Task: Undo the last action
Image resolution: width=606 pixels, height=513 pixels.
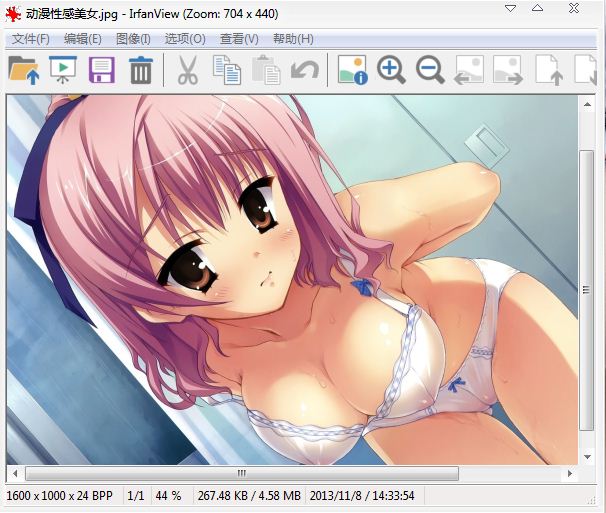Action: [x=304, y=70]
